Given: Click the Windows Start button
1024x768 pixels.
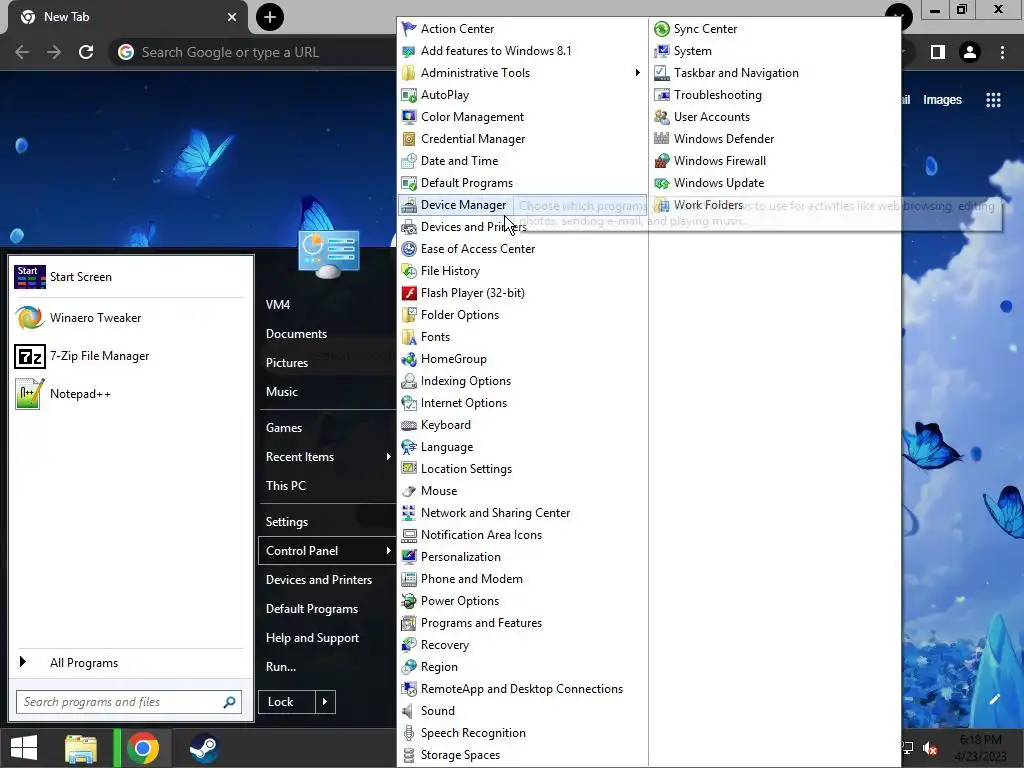Looking at the screenshot, I should [x=24, y=748].
